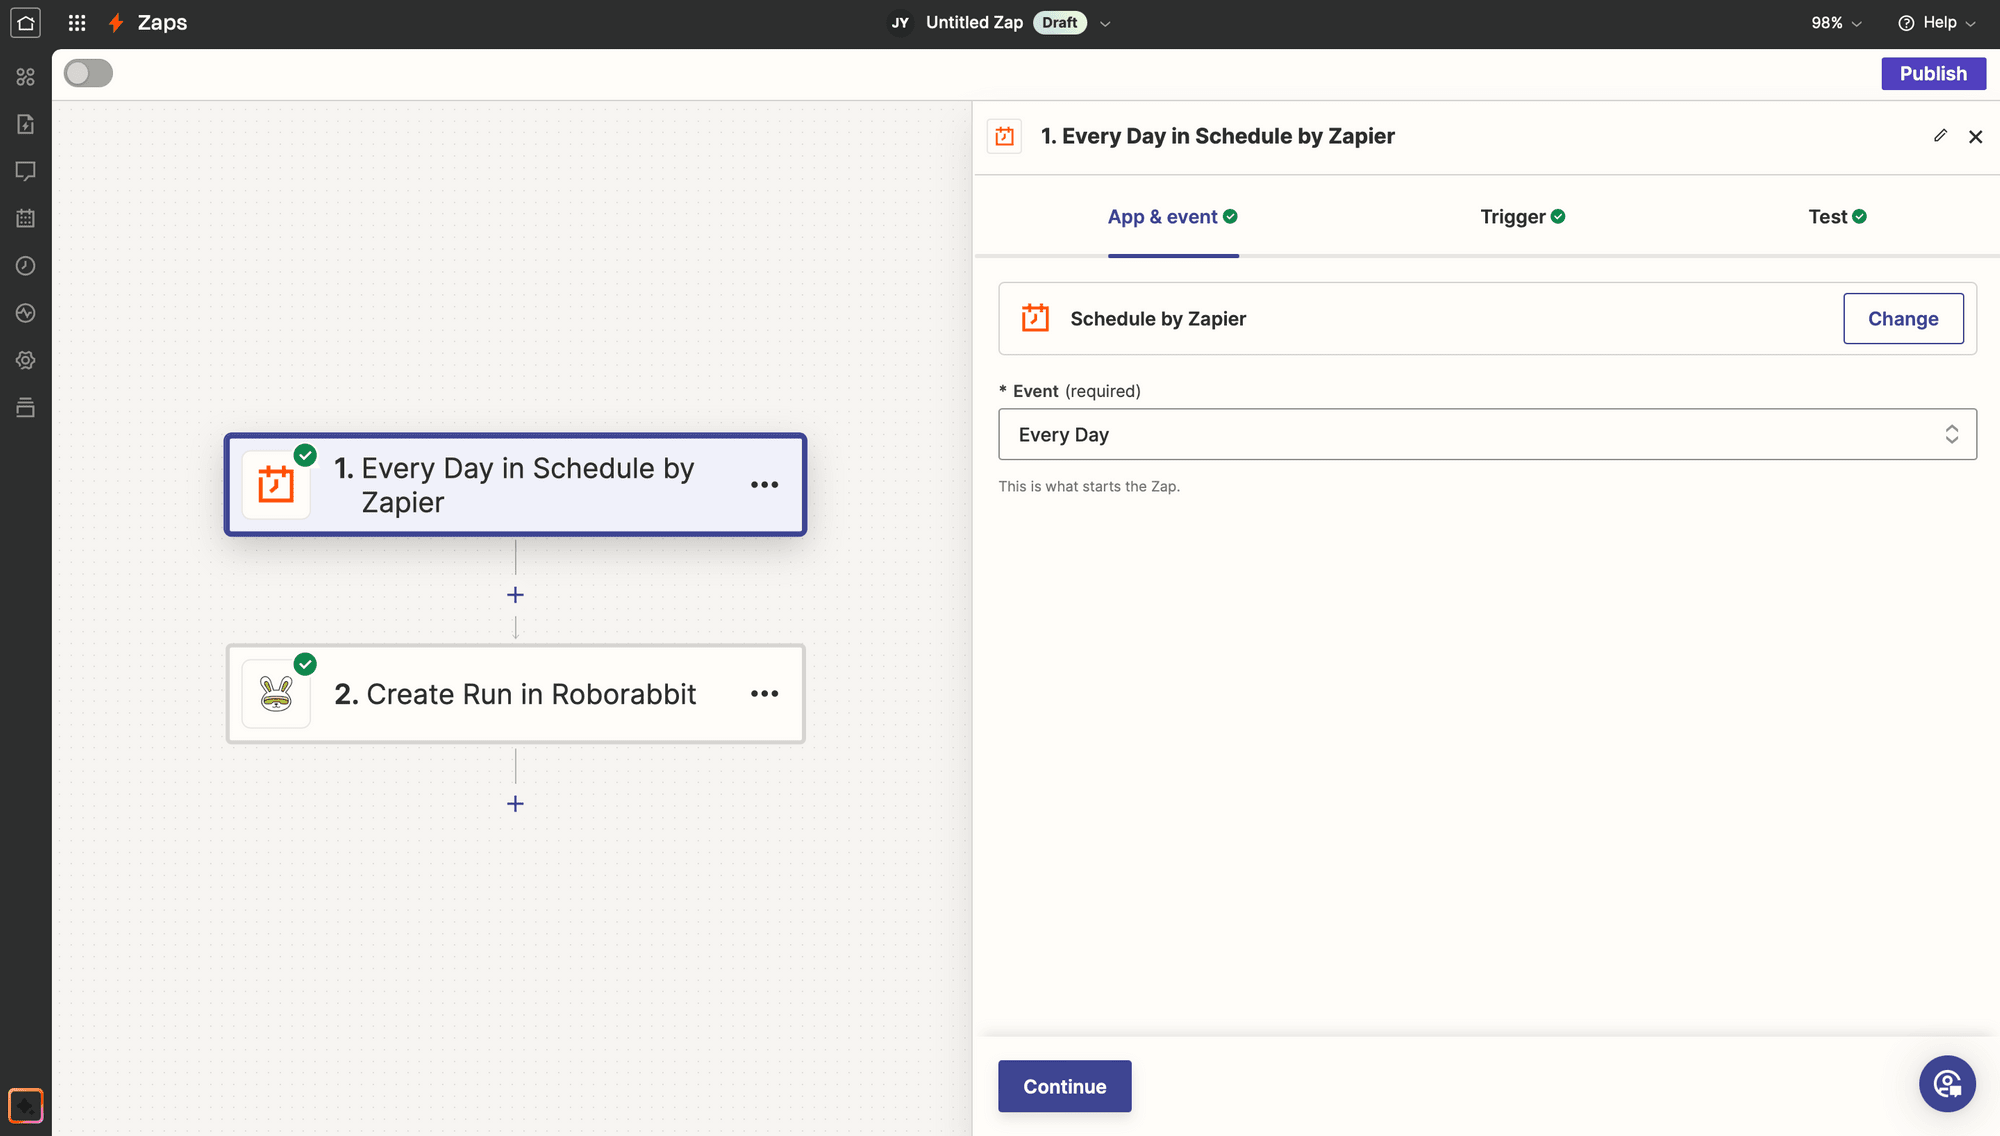Click the tables/database sidebar icon
The height and width of the screenshot is (1136, 2000).
[x=25, y=408]
